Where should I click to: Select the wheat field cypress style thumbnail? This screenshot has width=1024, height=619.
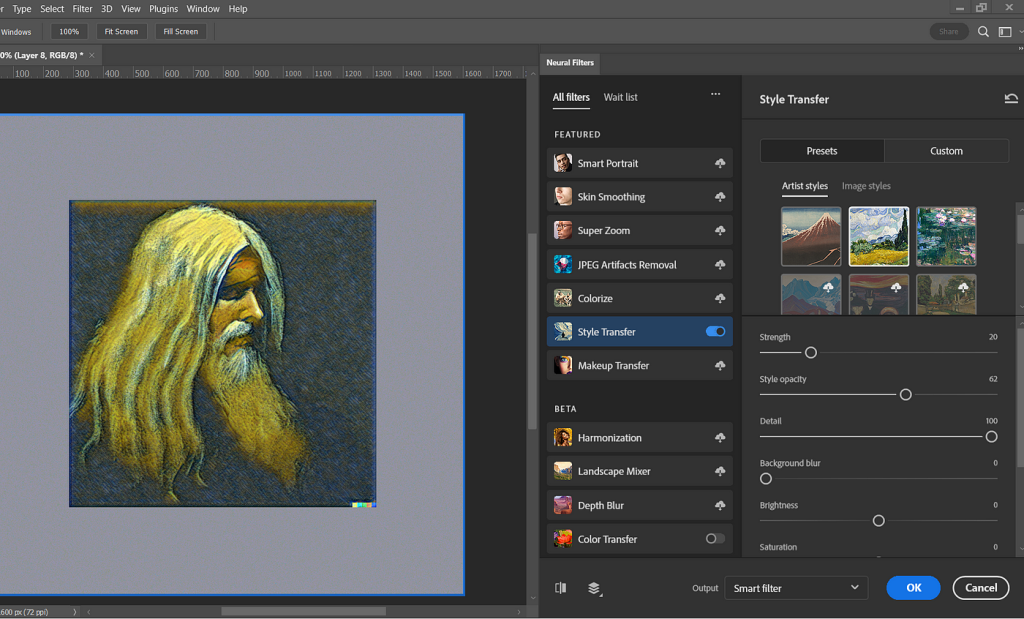878,236
